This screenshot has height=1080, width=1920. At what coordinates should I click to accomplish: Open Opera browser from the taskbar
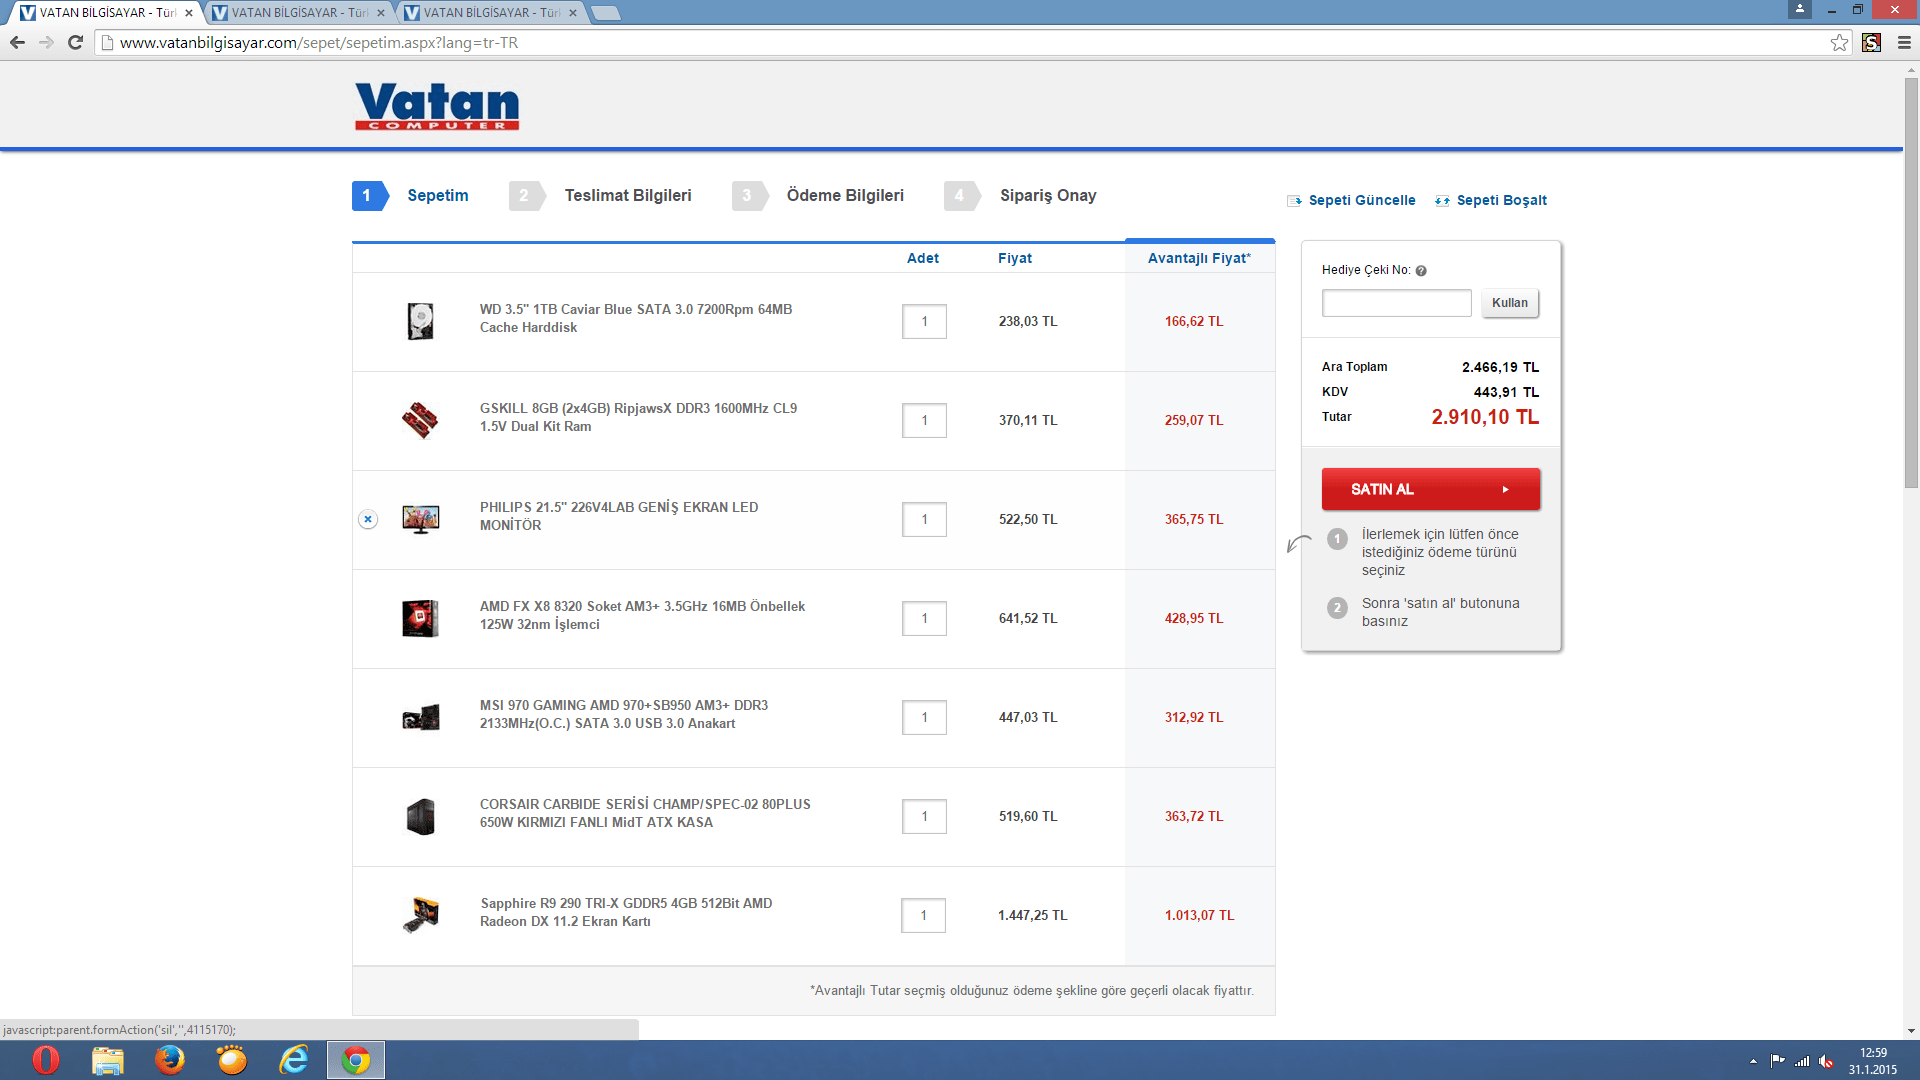[x=46, y=1060]
